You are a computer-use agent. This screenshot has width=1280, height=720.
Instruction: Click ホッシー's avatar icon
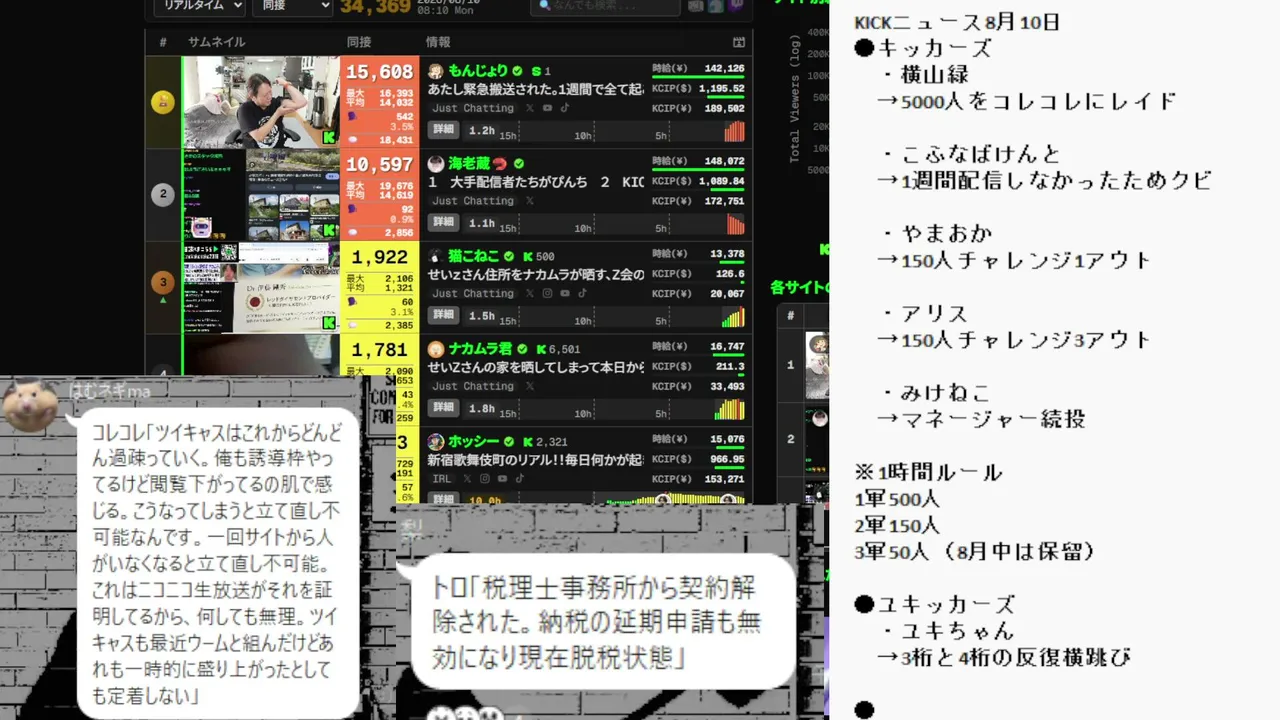pyautogui.click(x=436, y=441)
